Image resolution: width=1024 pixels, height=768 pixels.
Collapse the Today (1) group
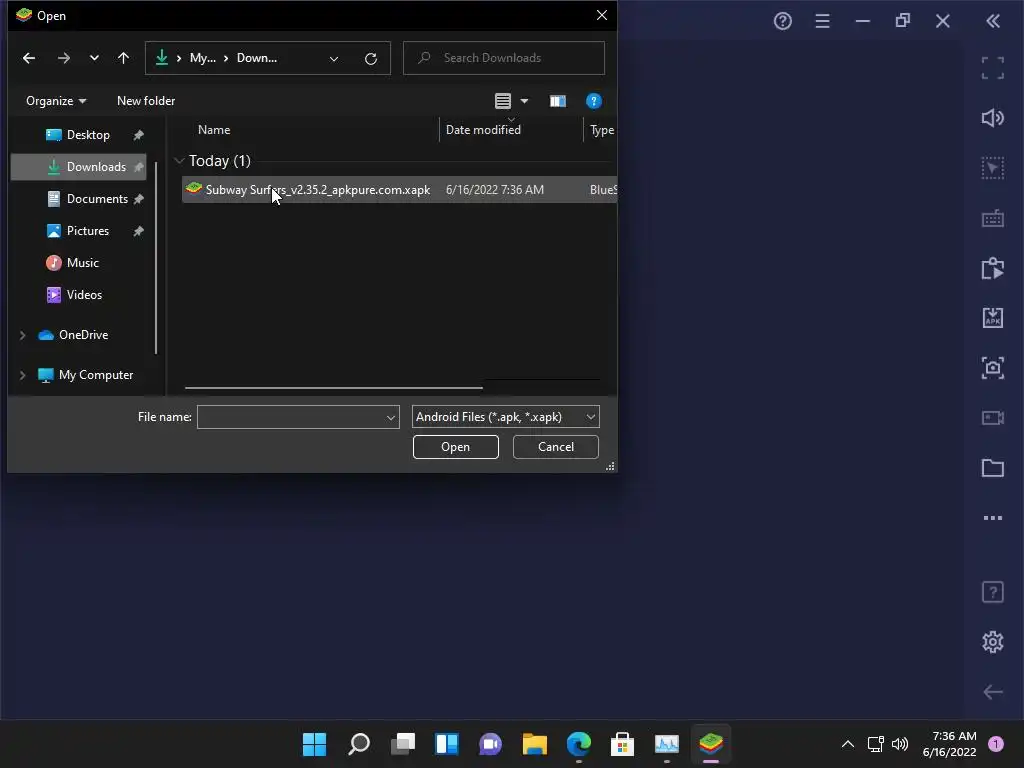(179, 161)
